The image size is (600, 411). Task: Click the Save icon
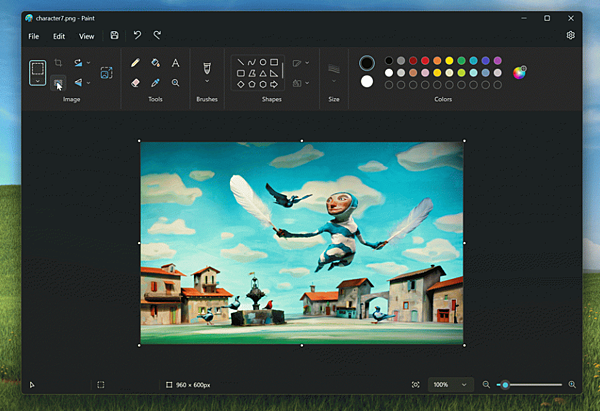[x=114, y=35]
